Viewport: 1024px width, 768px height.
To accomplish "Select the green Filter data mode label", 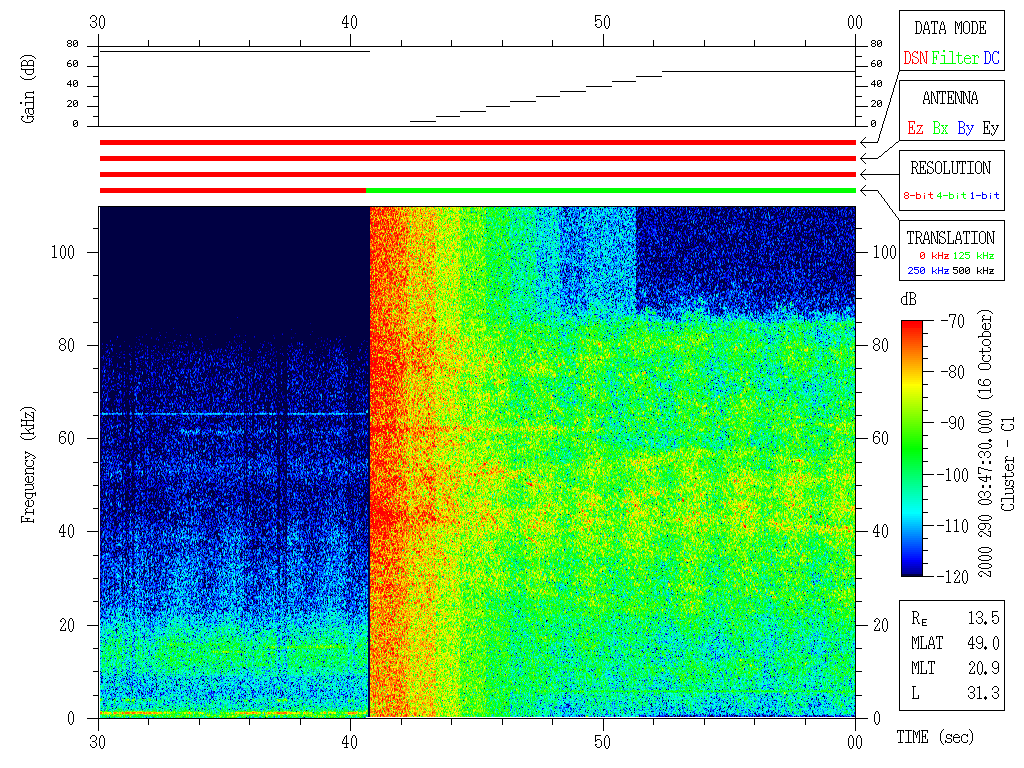I will (955, 59).
